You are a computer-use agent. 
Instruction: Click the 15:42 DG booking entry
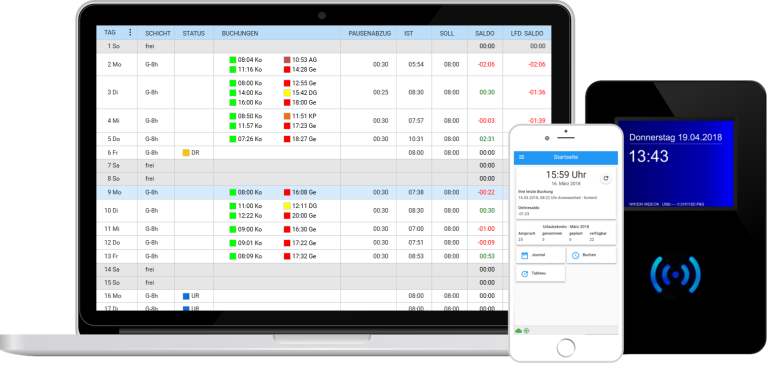(300, 93)
